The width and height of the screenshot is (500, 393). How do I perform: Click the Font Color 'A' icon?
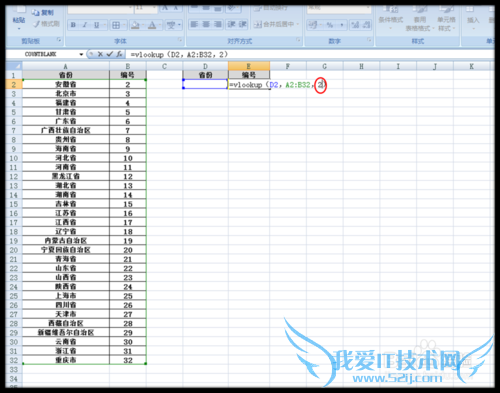152,25
